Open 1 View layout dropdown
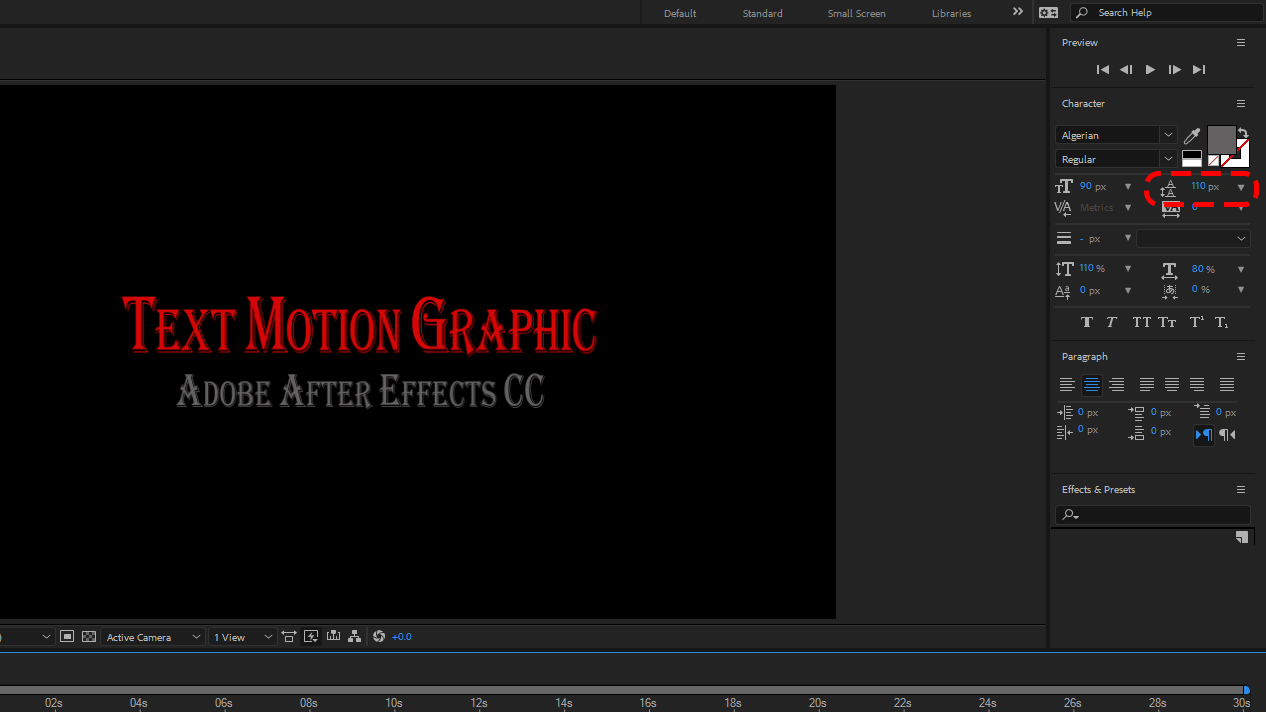 (x=243, y=637)
